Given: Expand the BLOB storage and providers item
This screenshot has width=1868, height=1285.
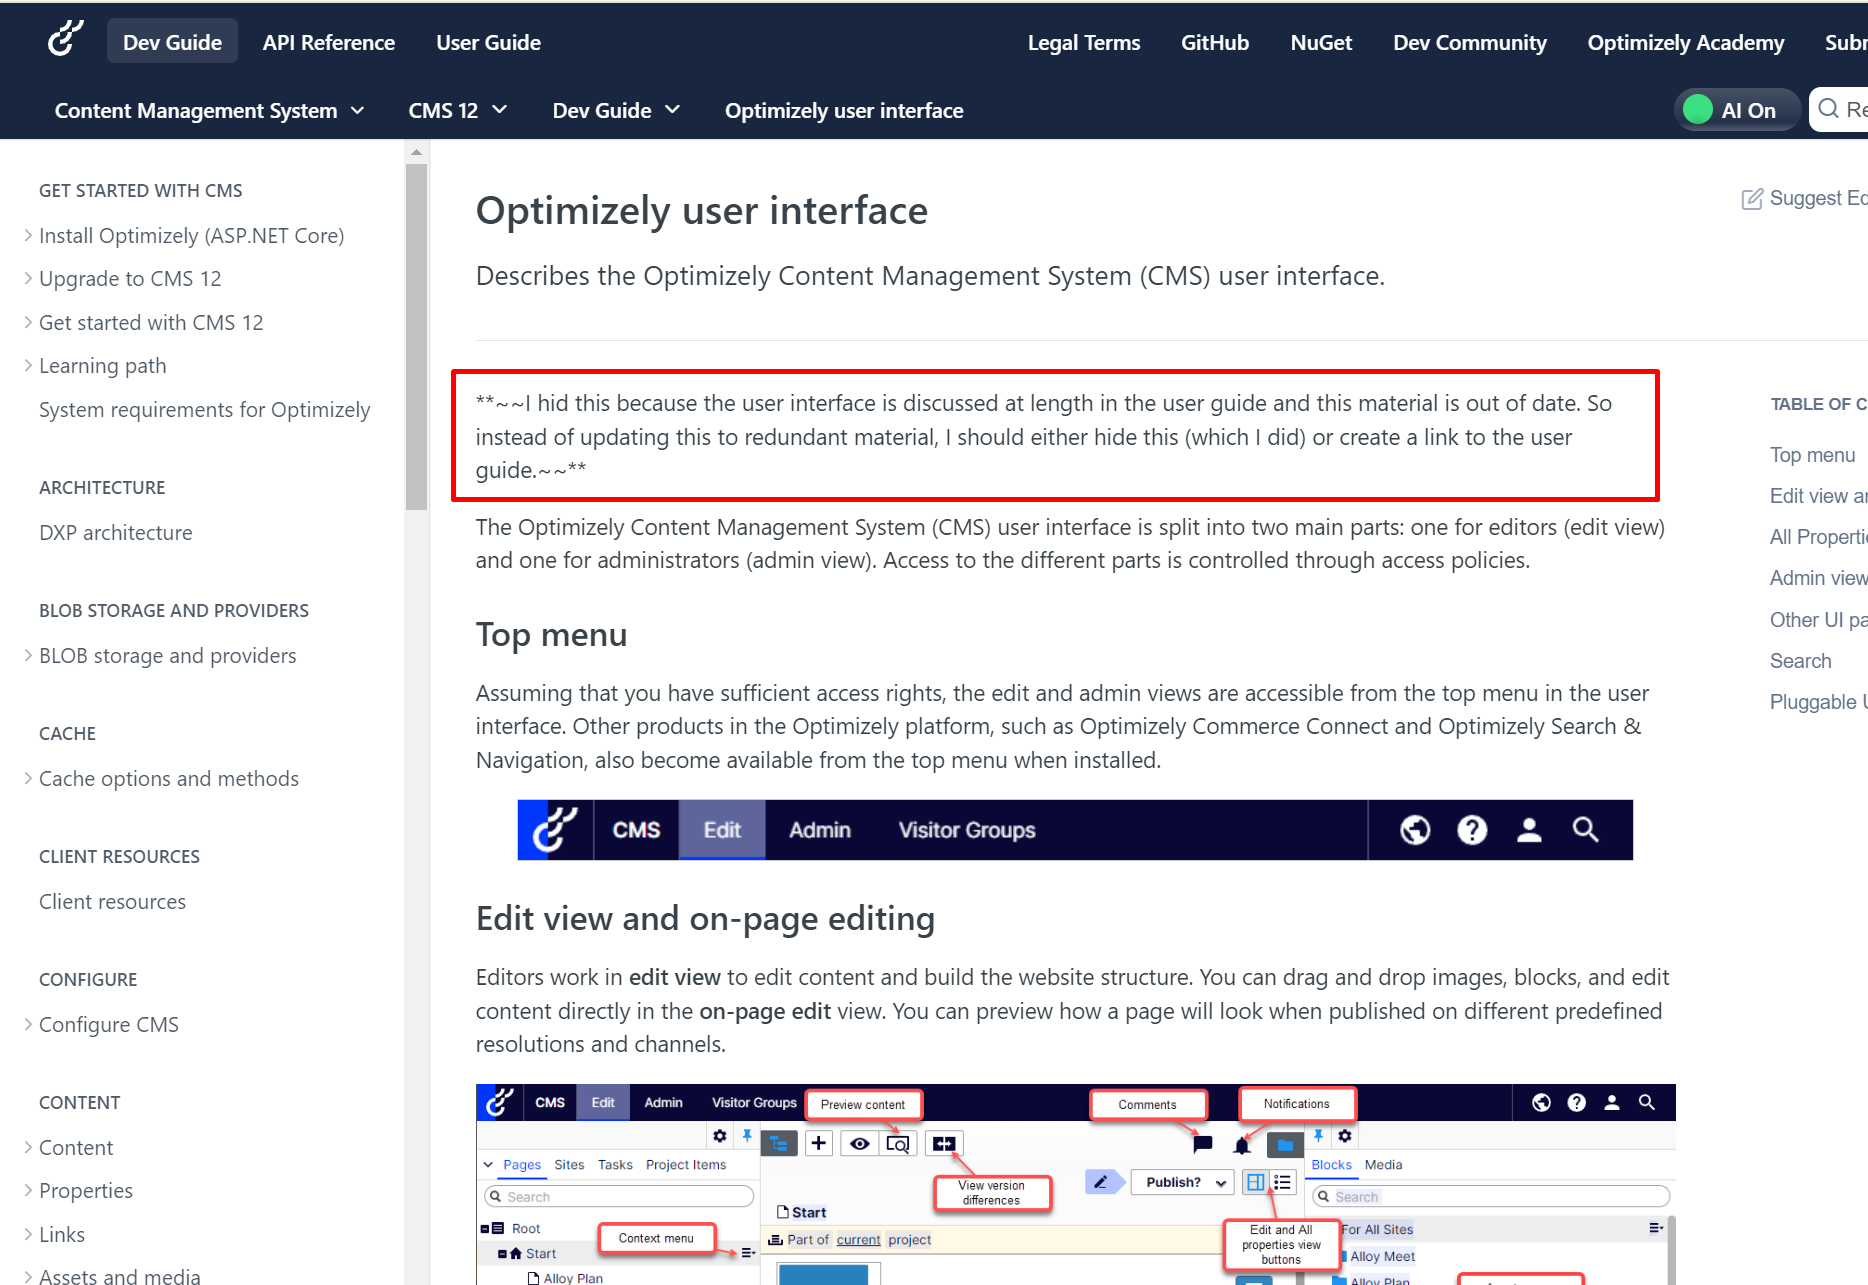Looking at the screenshot, I should tap(28, 656).
